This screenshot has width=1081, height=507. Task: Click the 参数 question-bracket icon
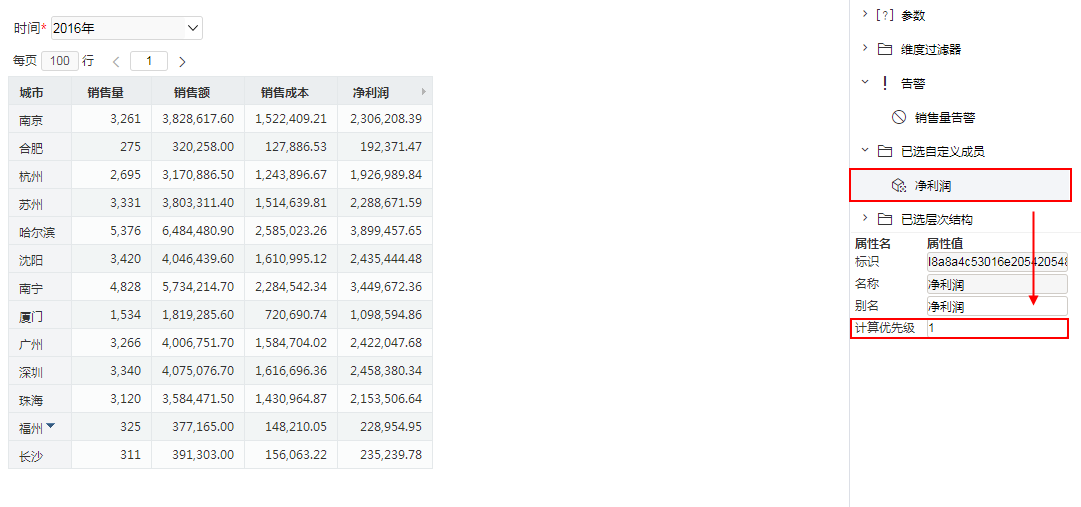click(885, 15)
